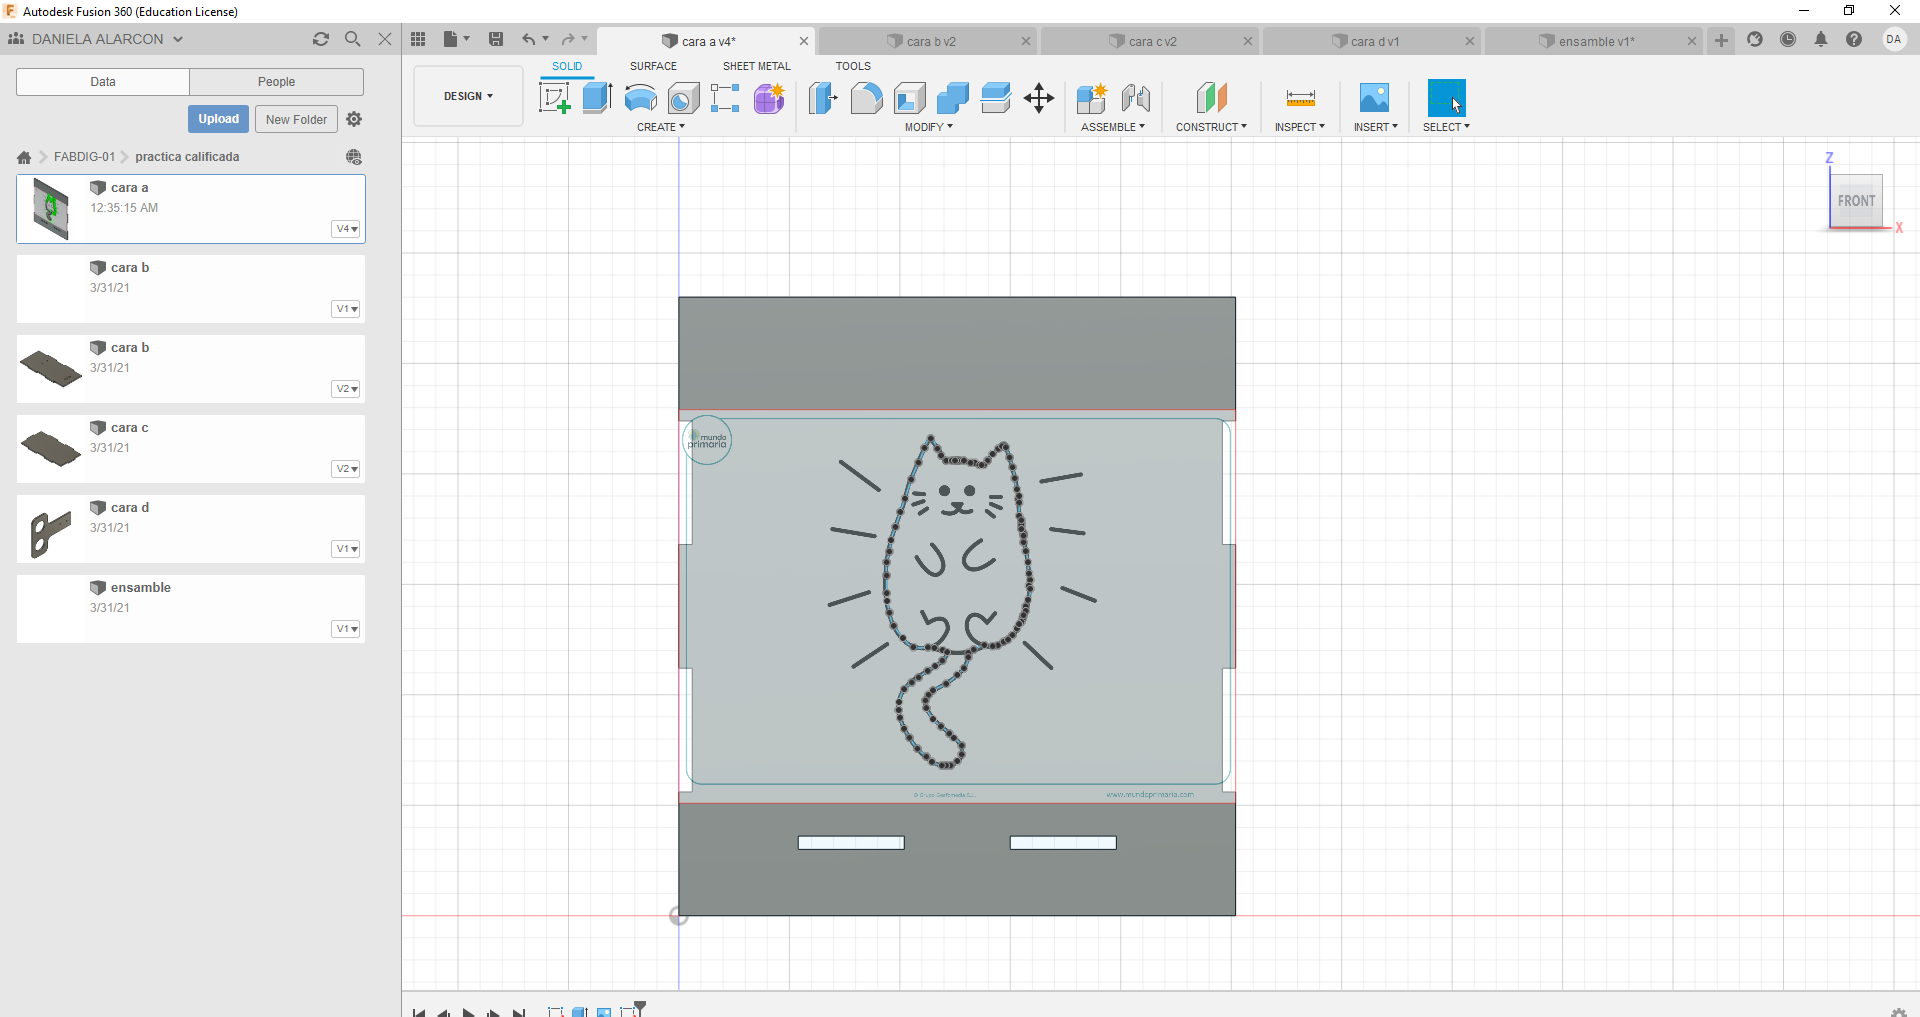Click the New Folder button

(296, 119)
